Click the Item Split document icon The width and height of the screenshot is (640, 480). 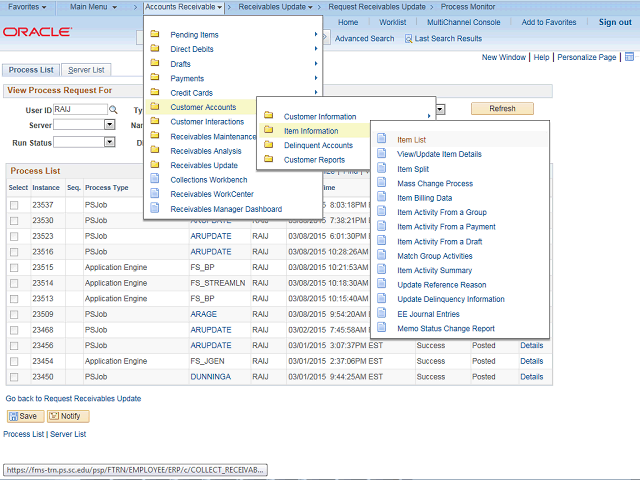click(382, 169)
